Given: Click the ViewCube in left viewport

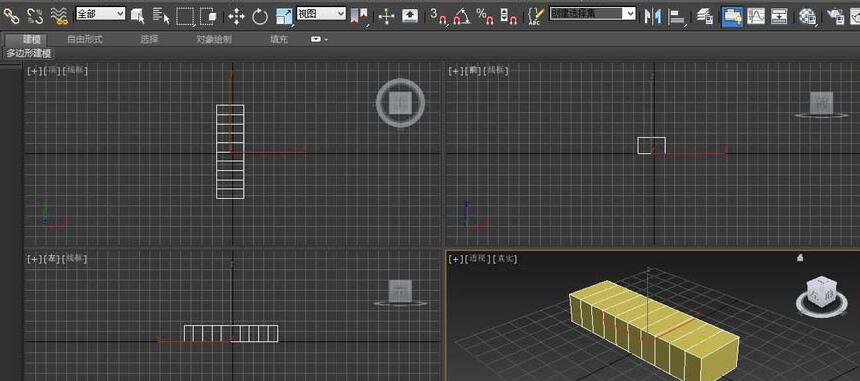Looking at the screenshot, I should click(400, 291).
